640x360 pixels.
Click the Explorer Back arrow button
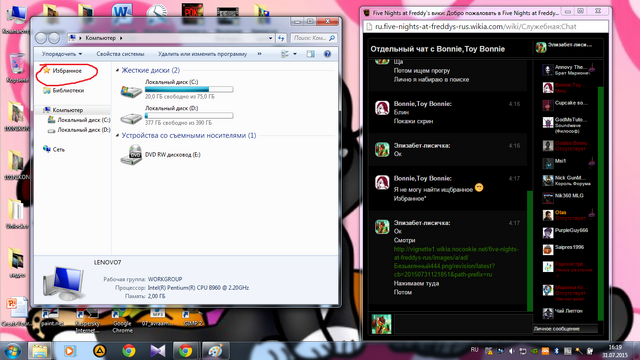[40, 38]
